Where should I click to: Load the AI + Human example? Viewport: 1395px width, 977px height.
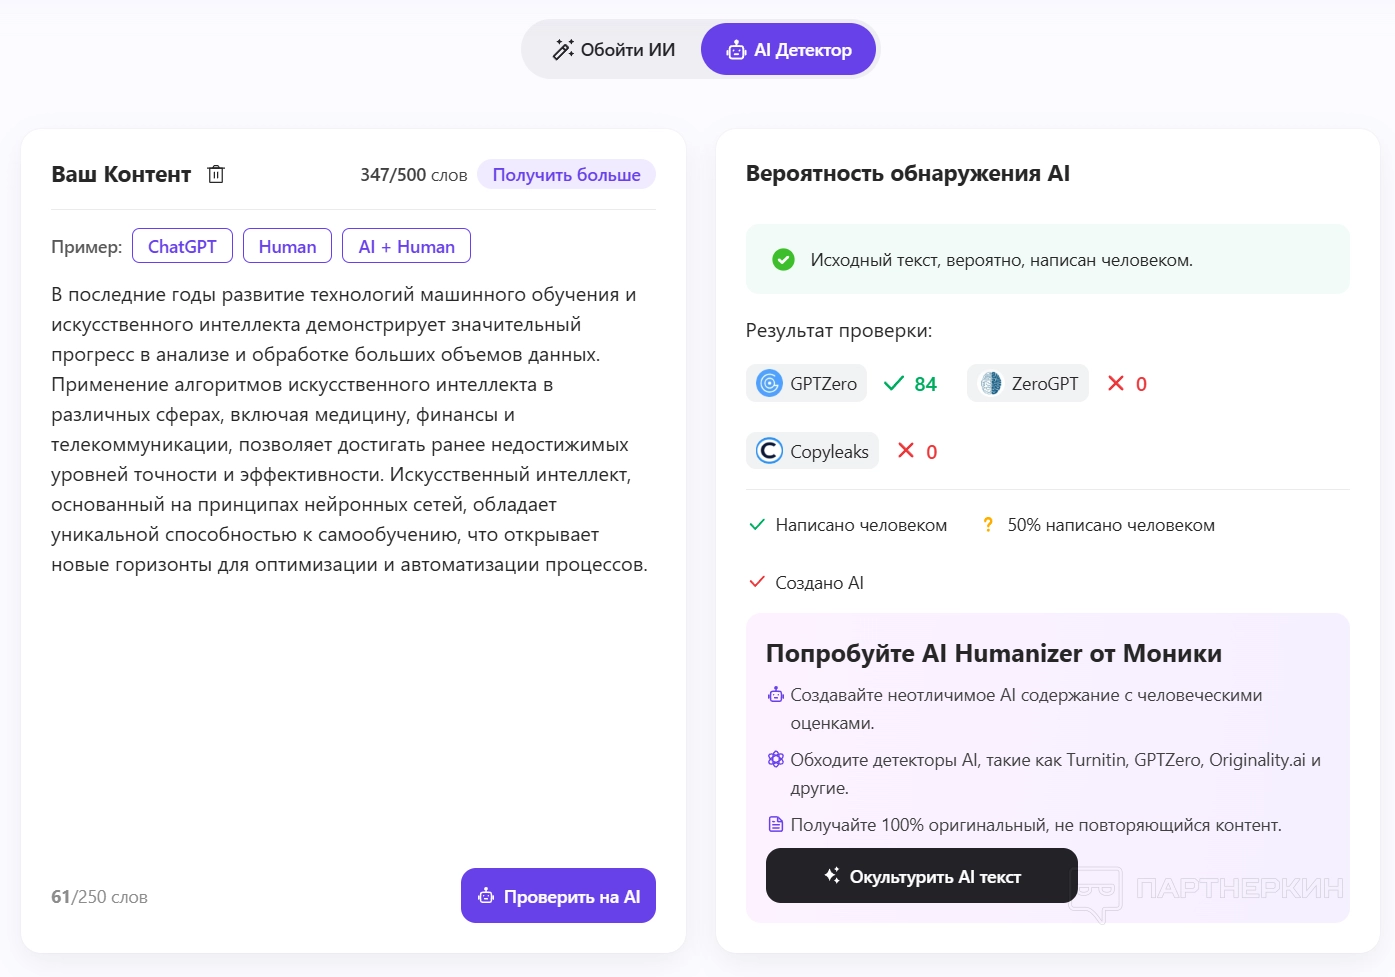click(406, 246)
